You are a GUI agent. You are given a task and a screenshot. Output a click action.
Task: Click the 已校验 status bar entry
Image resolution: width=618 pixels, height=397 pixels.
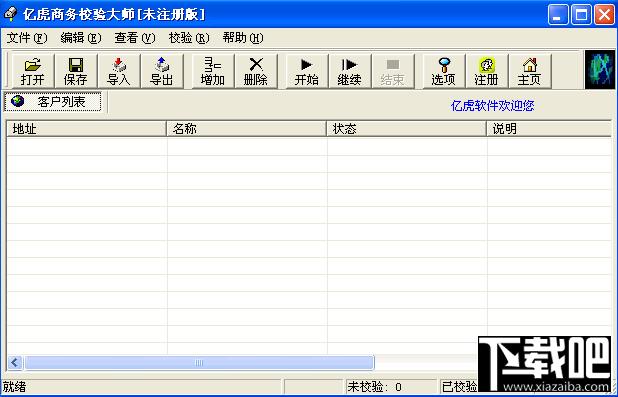[460, 387]
